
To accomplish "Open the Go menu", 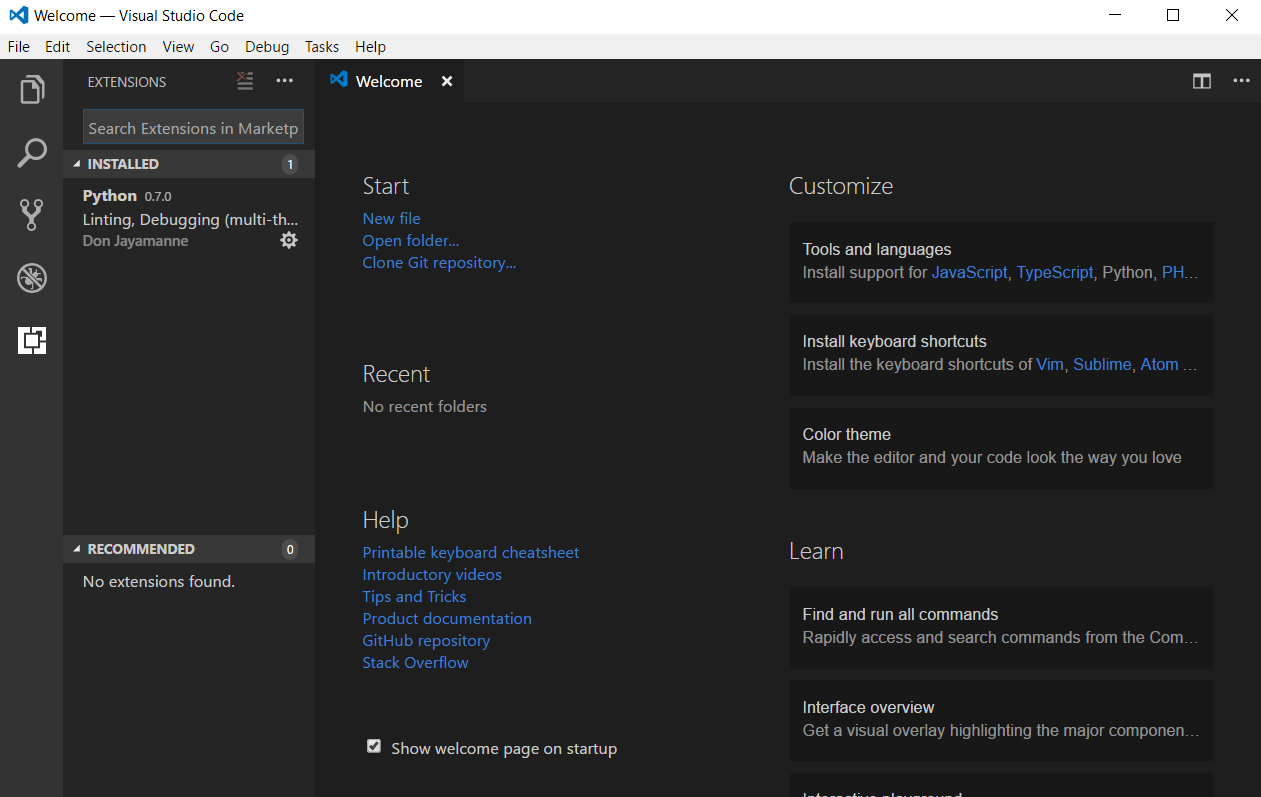I will coord(220,47).
